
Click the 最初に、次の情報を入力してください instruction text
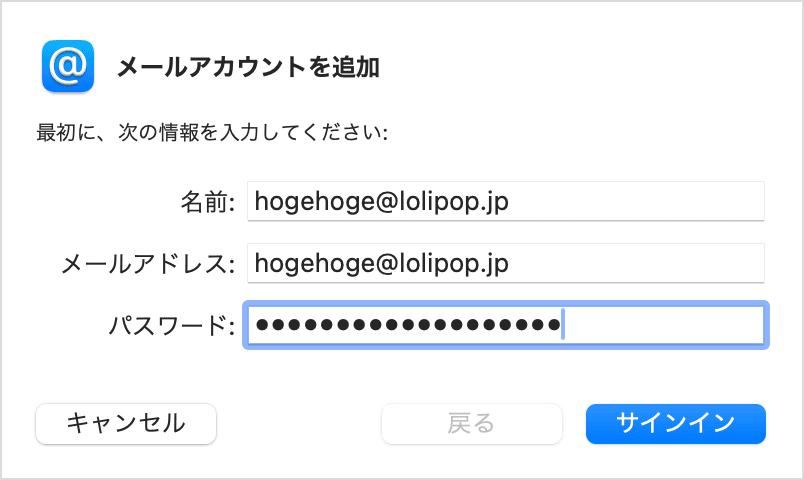pos(212,132)
